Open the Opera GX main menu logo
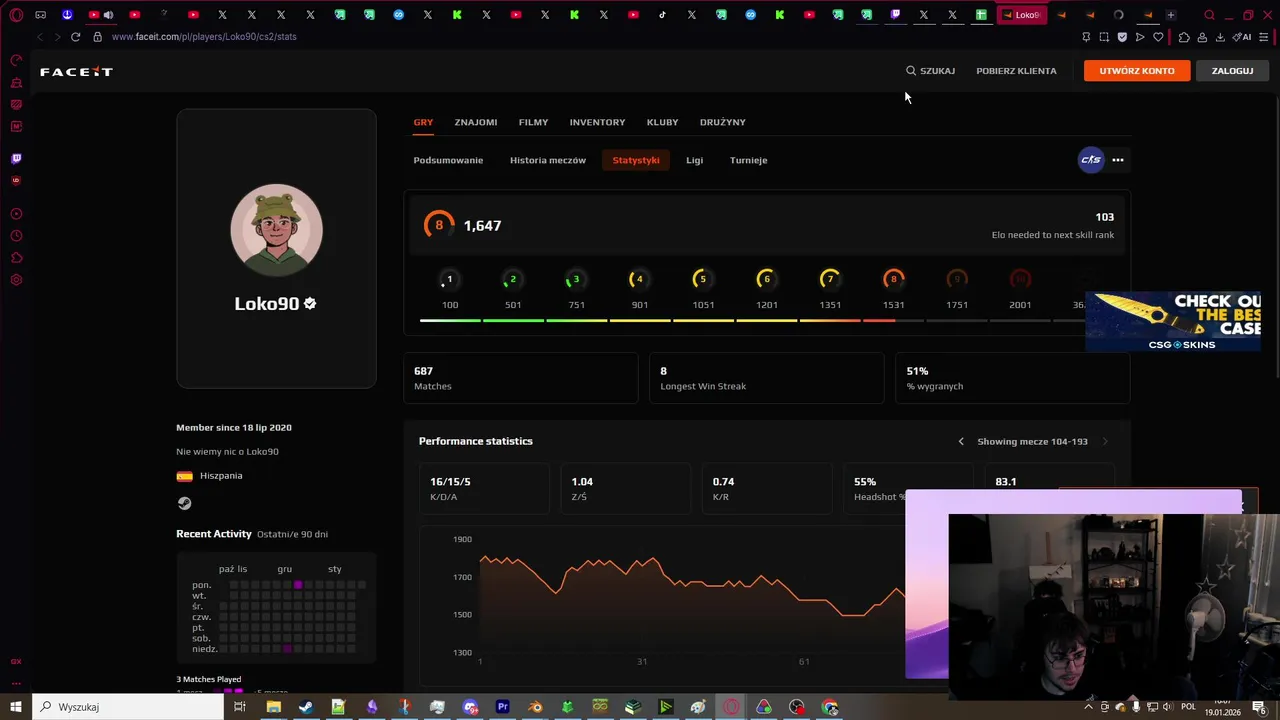 coord(15,15)
